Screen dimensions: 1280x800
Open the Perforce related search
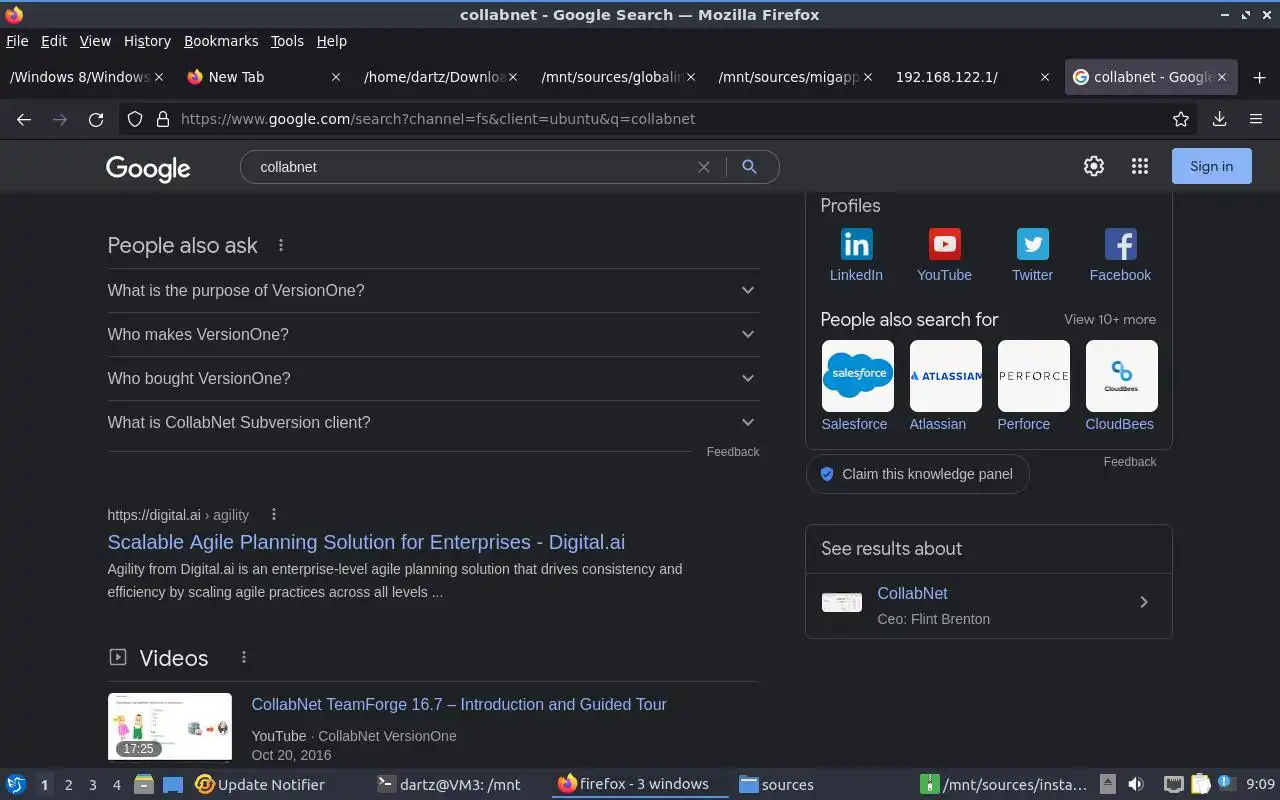click(x=1033, y=386)
